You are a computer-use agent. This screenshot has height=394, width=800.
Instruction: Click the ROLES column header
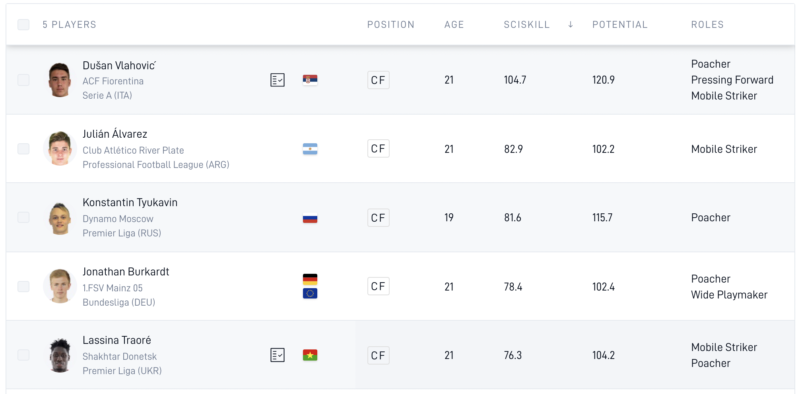point(707,24)
